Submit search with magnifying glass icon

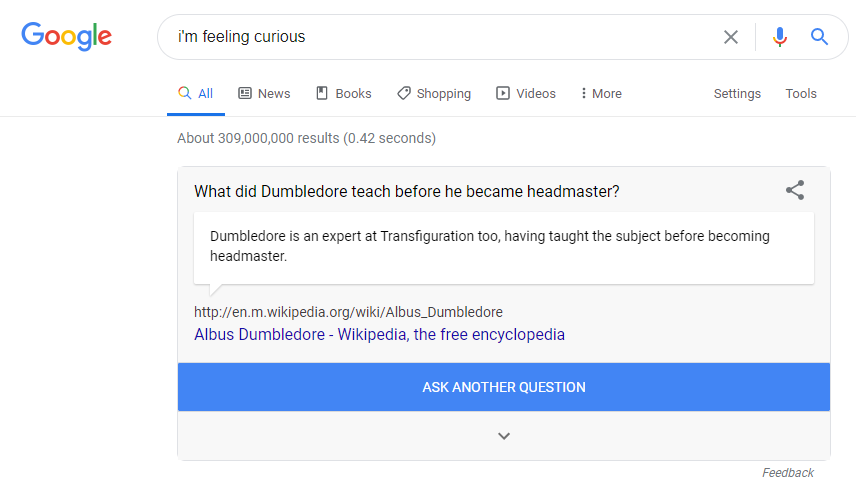pyautogui.click(x=819, y=37)
